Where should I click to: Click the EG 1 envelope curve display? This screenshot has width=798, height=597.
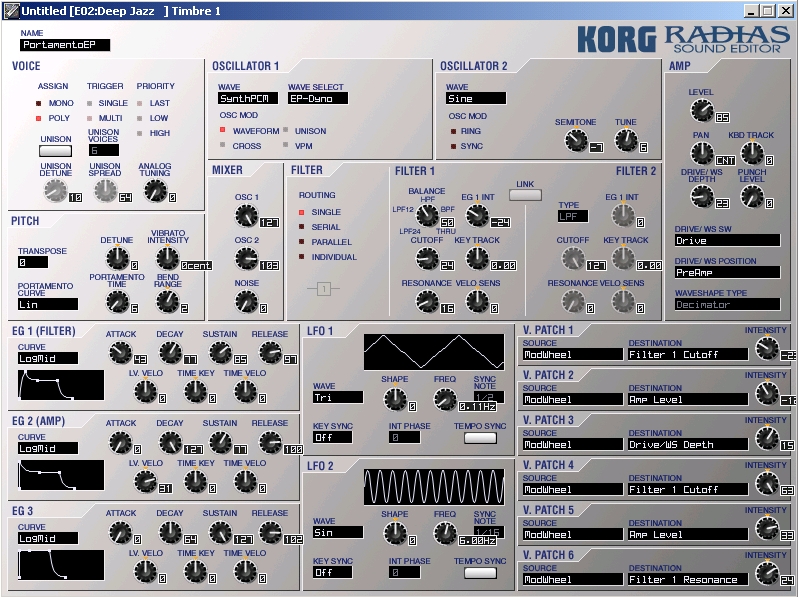point(61,385)
